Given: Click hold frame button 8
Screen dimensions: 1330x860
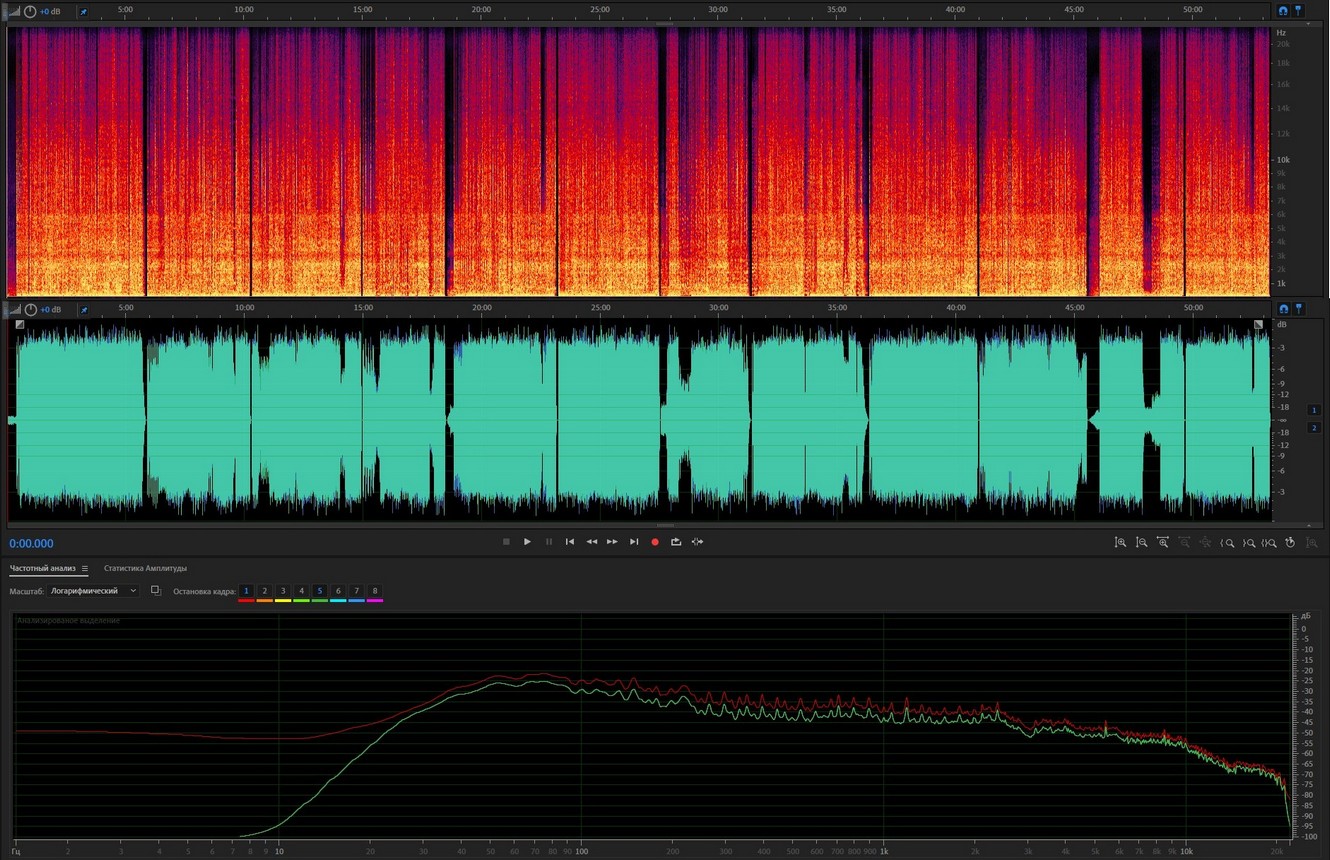Looking at the screenshot, I should 375,591.
